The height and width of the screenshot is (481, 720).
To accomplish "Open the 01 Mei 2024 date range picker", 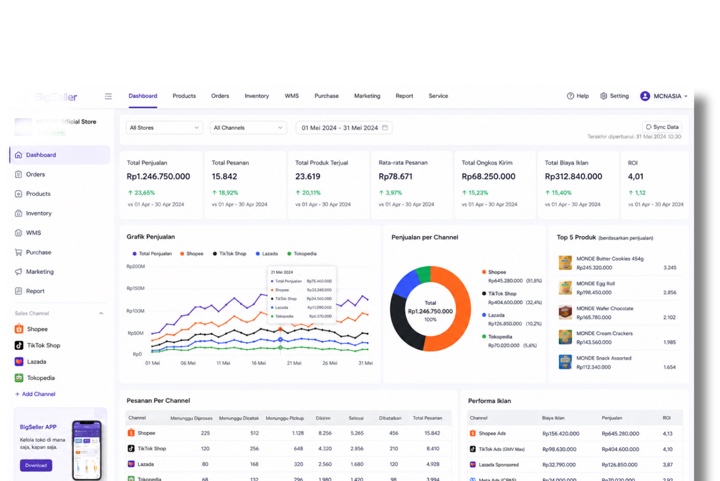I will (x=344, y=128).
